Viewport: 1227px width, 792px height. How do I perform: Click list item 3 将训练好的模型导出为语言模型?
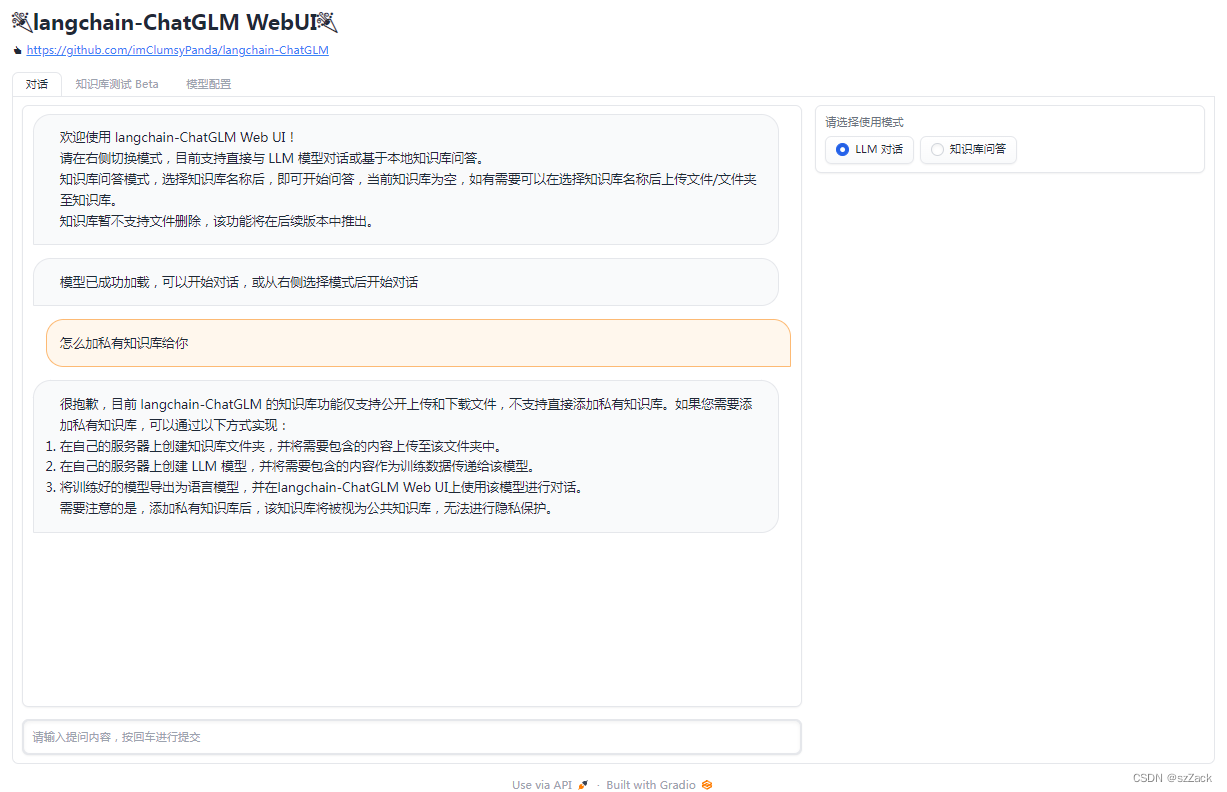(321, 487)
